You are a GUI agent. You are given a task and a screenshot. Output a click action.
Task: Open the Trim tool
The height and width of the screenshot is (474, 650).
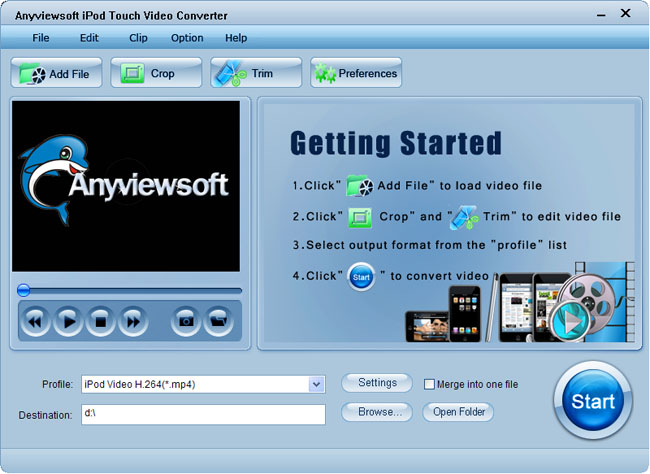click(256, 73)
